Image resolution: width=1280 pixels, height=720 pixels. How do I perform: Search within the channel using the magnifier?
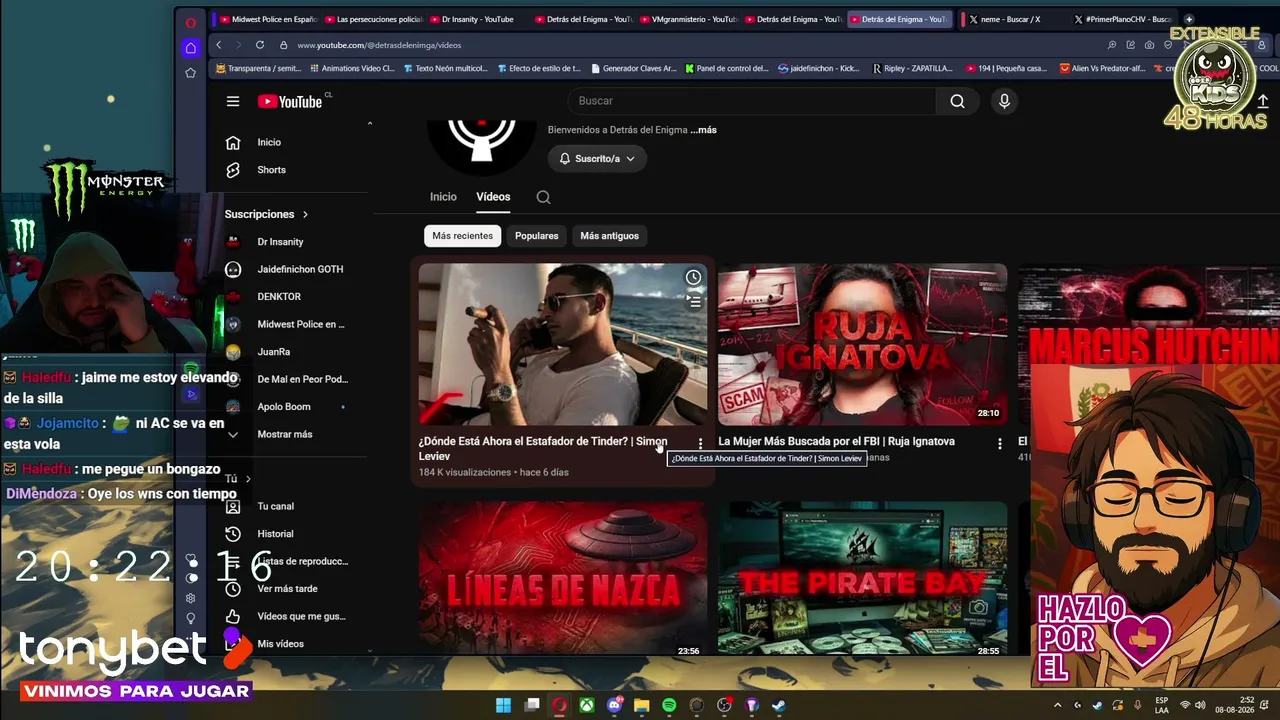[543, 197]
